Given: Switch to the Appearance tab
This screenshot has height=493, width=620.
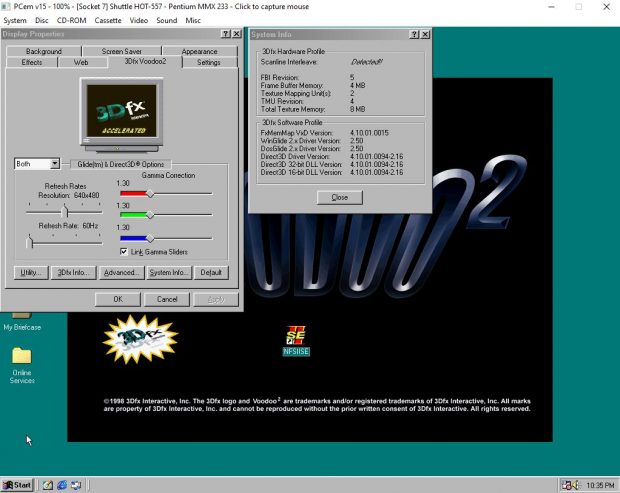Looking at the screenshot, I should coord(200,51).
